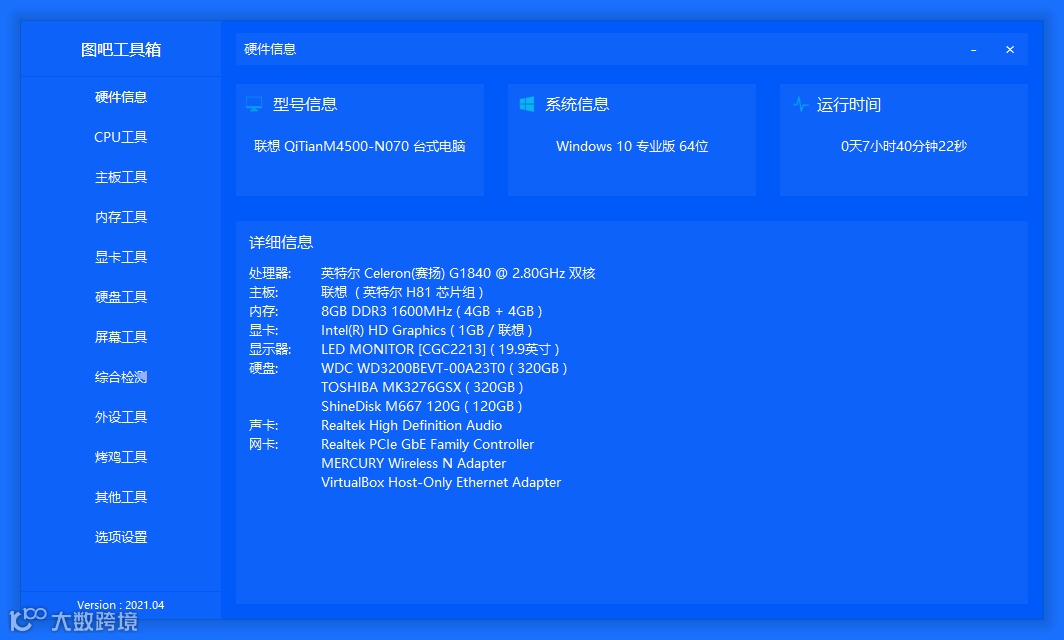Click the Windows logo beside 系统信息

(527, 104)
